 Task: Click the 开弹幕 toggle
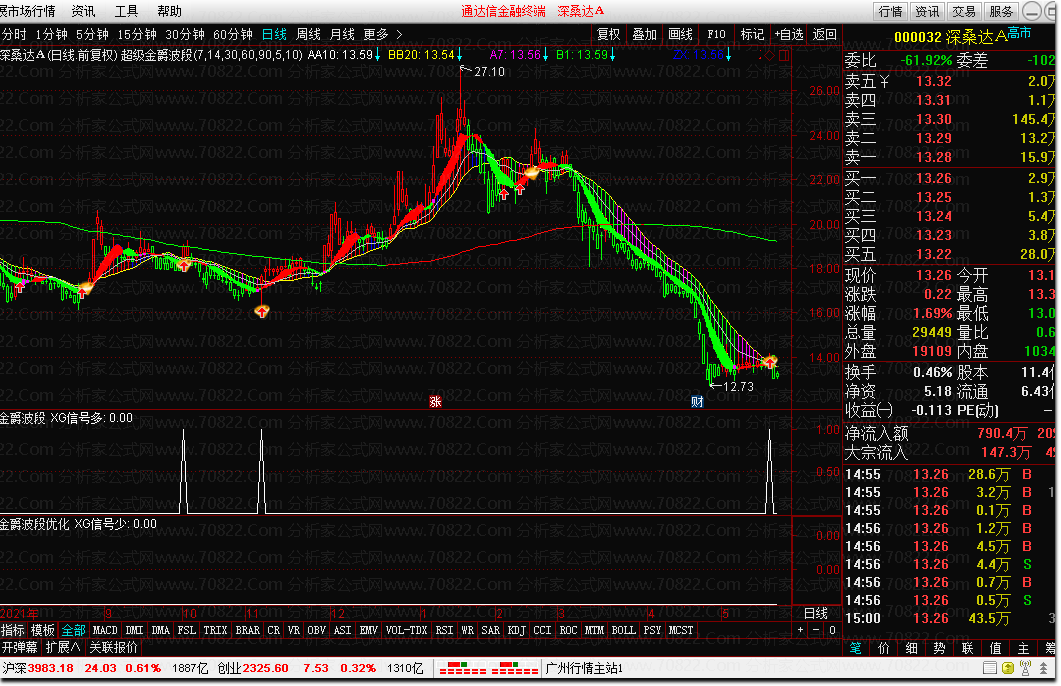[x=20, y=647]
